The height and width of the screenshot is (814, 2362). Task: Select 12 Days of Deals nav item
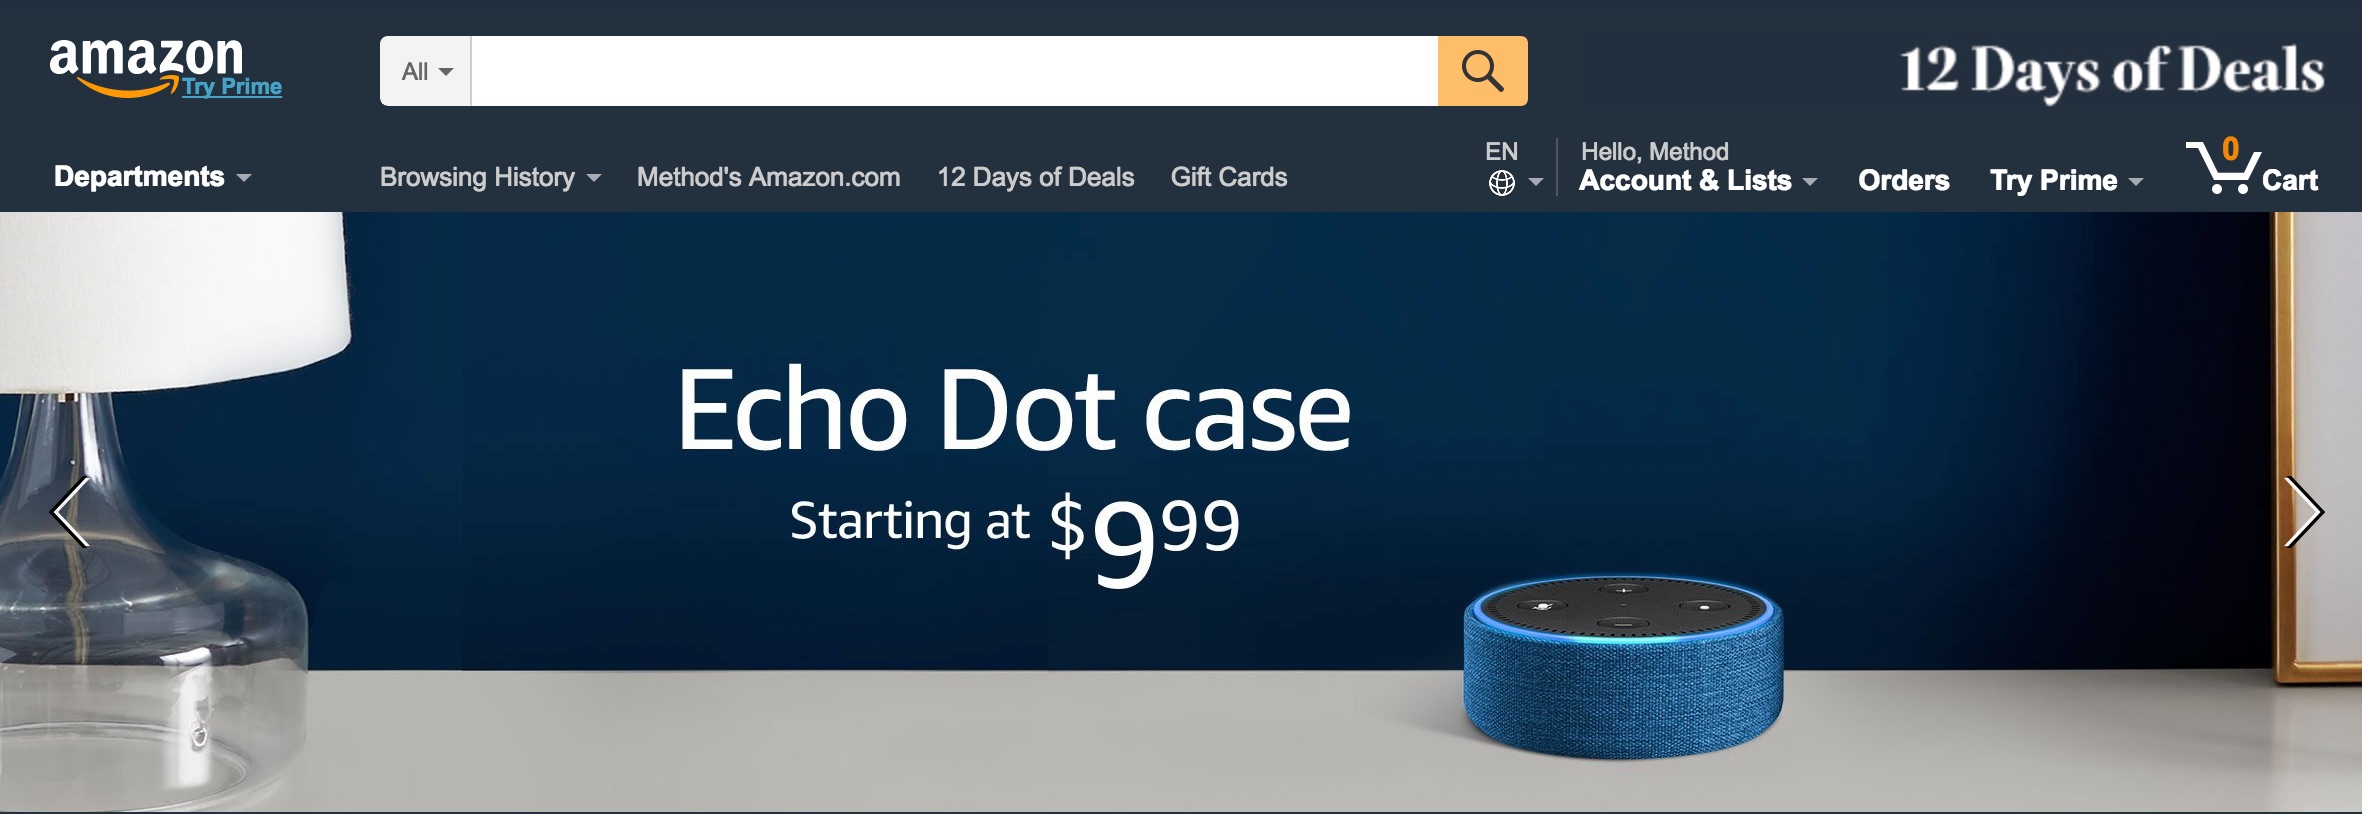(1035, 177)
